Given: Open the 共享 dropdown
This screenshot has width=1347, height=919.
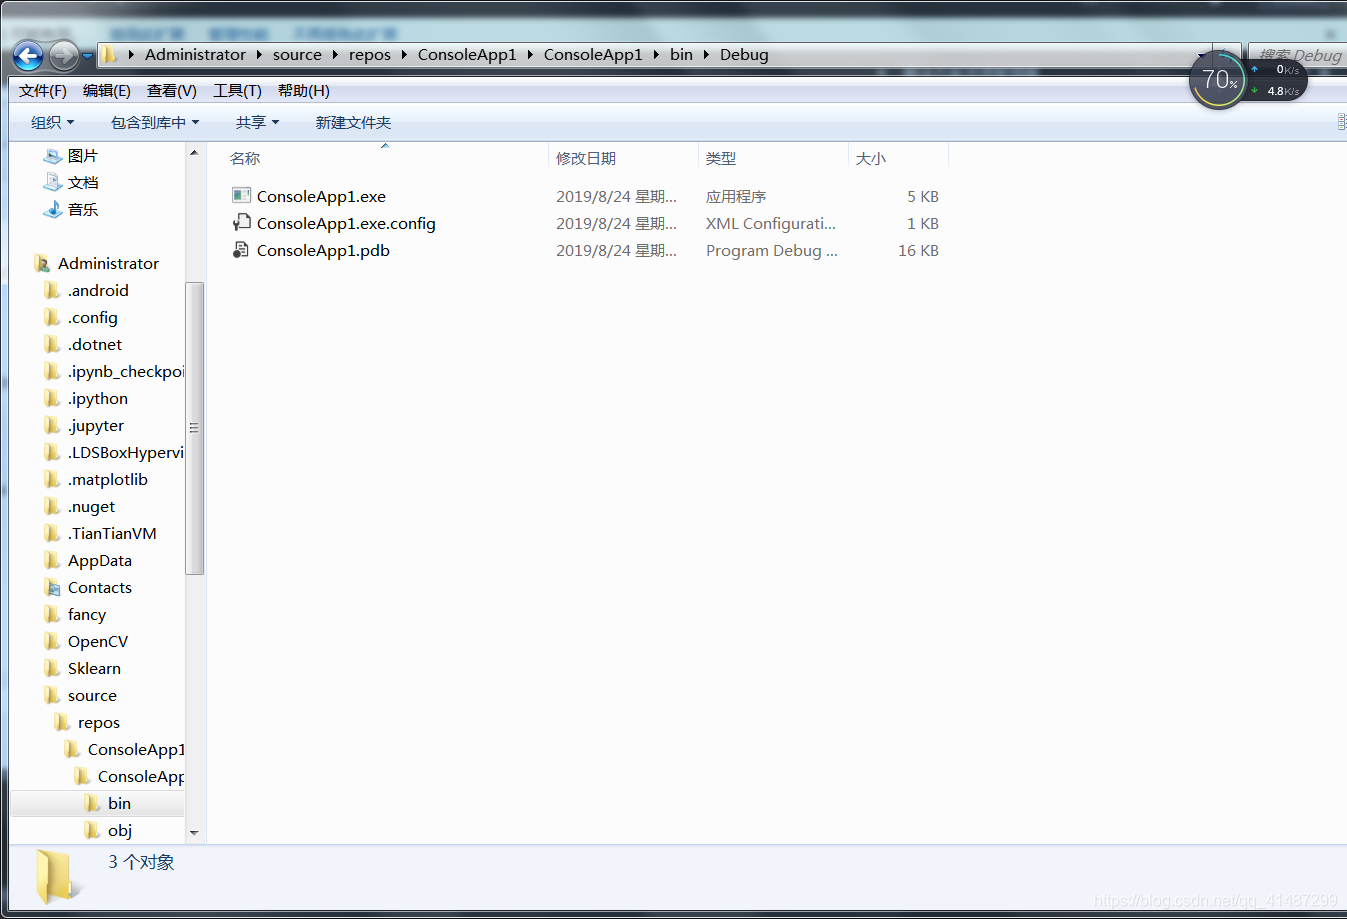Looking at the screenshot, I should [x=257, y=122].
